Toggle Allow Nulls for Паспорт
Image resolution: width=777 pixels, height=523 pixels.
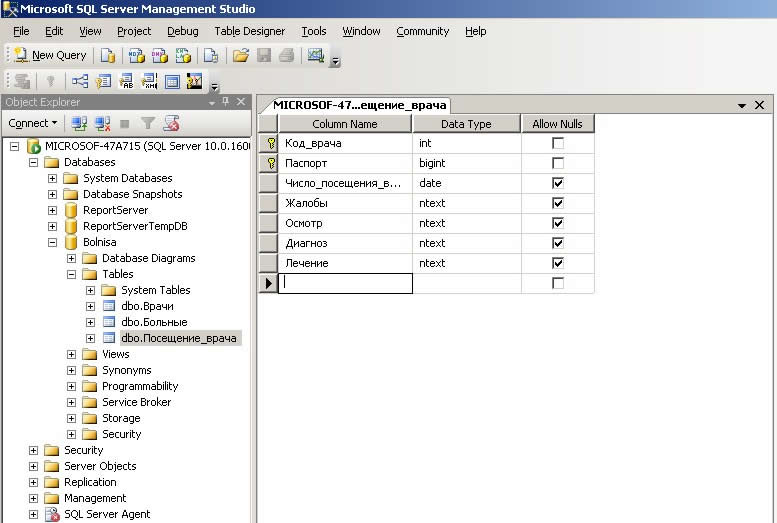click(558, 163)
